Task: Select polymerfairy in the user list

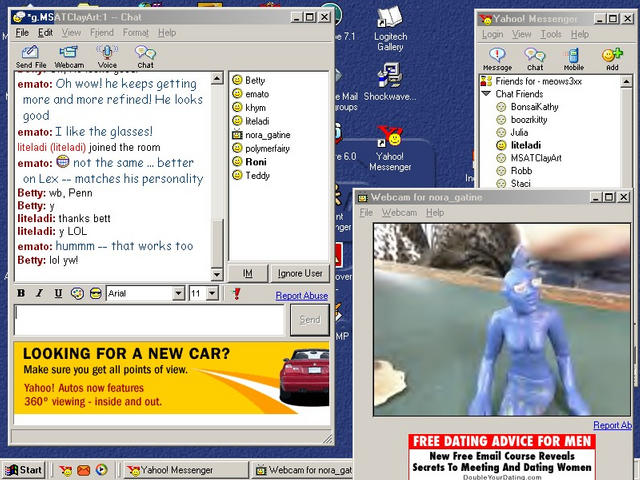Action: click(x=261, y=148)
